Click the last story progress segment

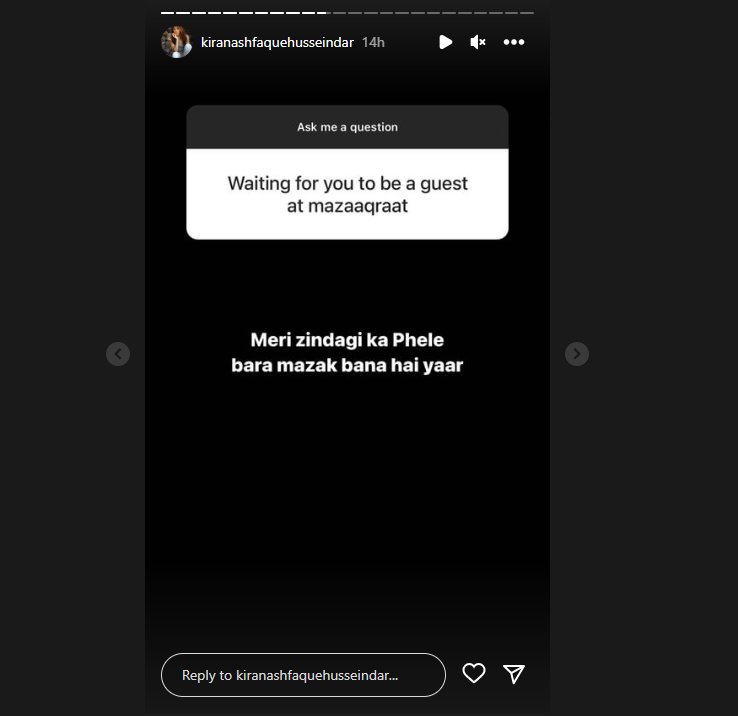pos(527,13)
